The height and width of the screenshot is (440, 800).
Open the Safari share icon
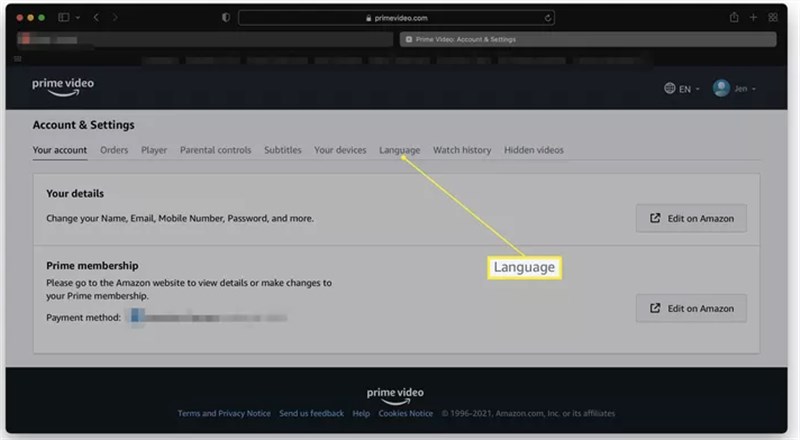click(x=734, y=17)
